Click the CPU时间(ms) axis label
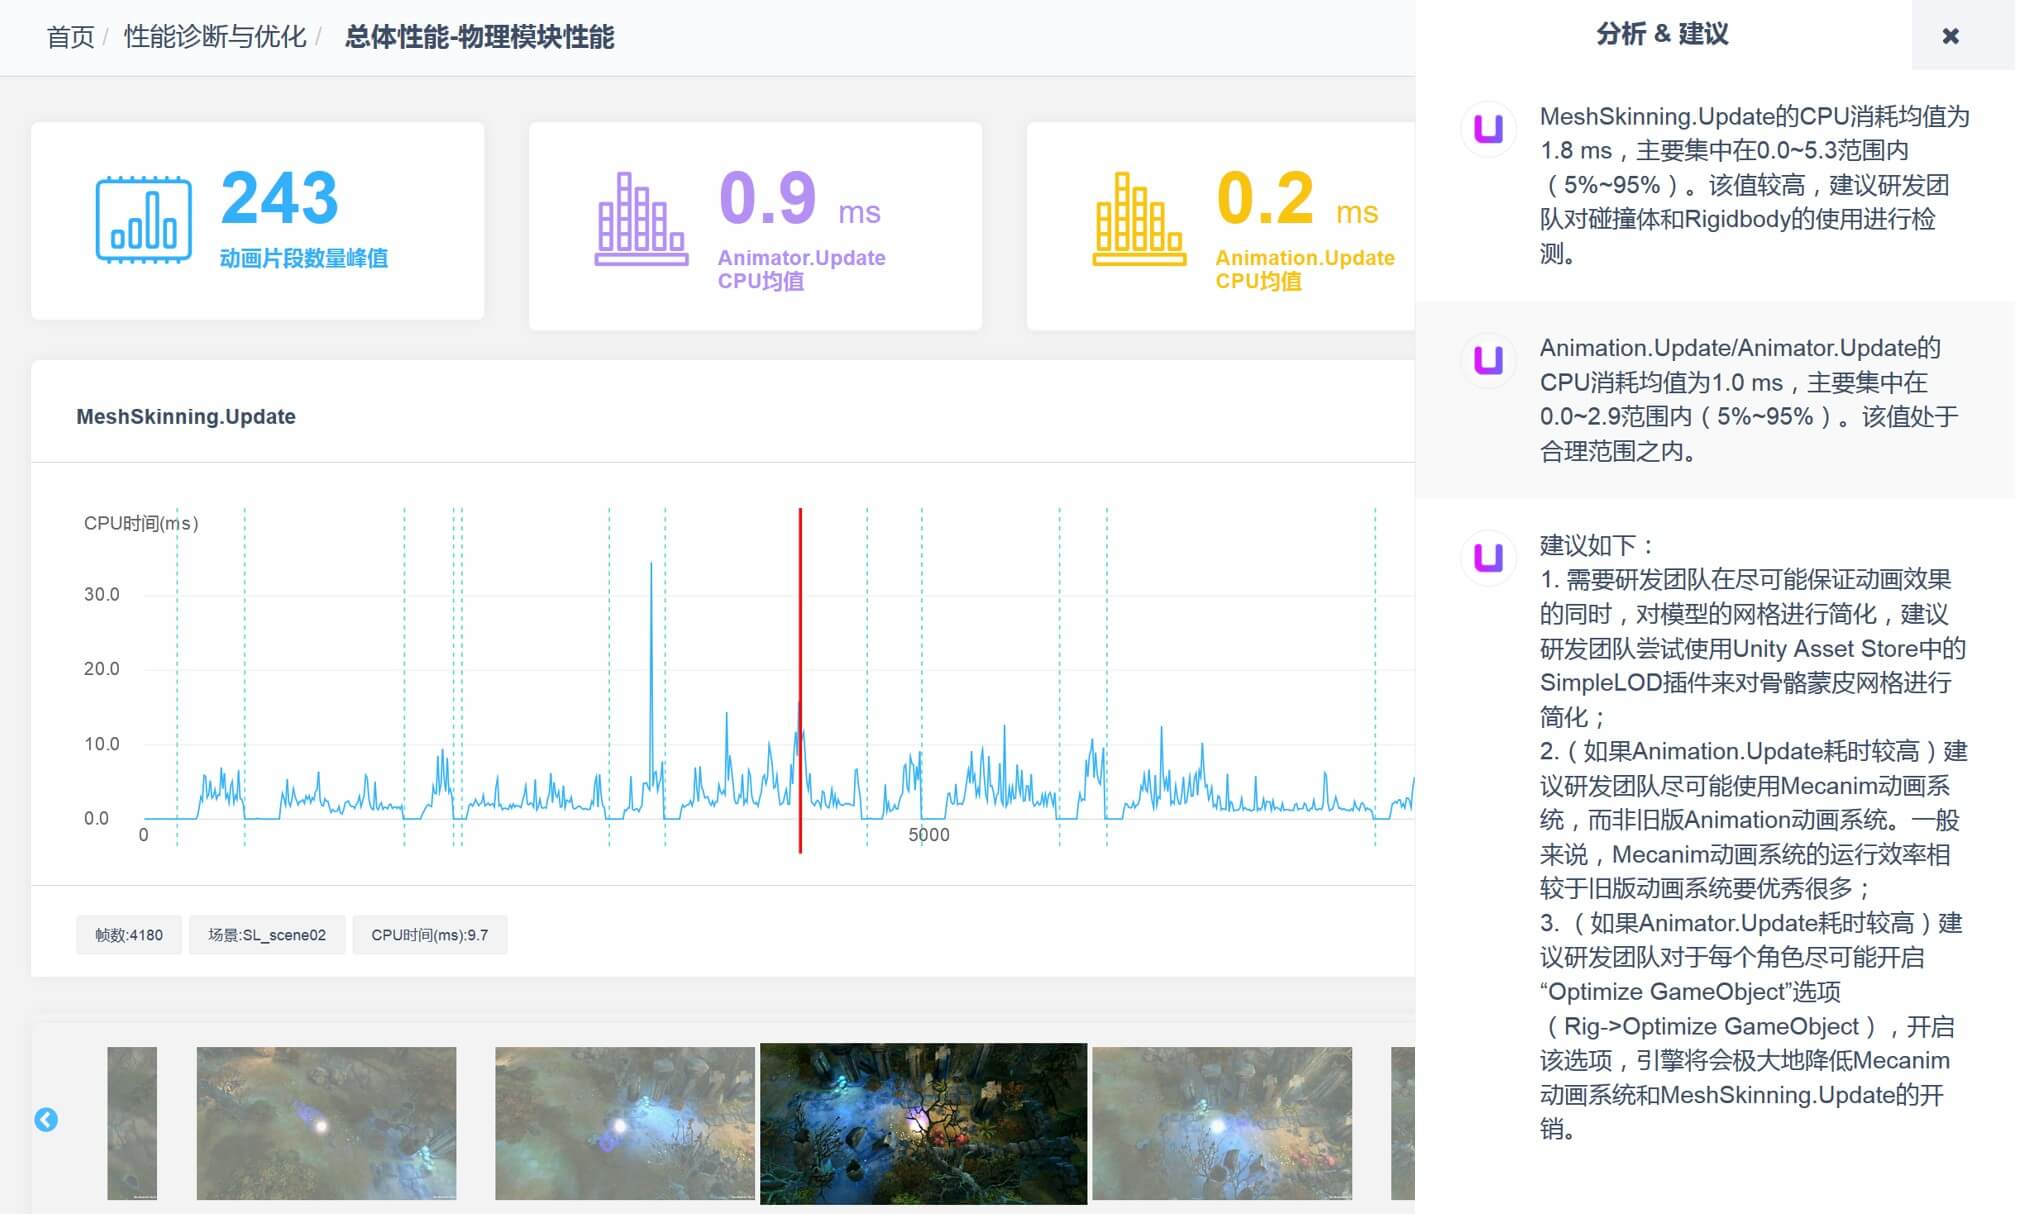 141,523
